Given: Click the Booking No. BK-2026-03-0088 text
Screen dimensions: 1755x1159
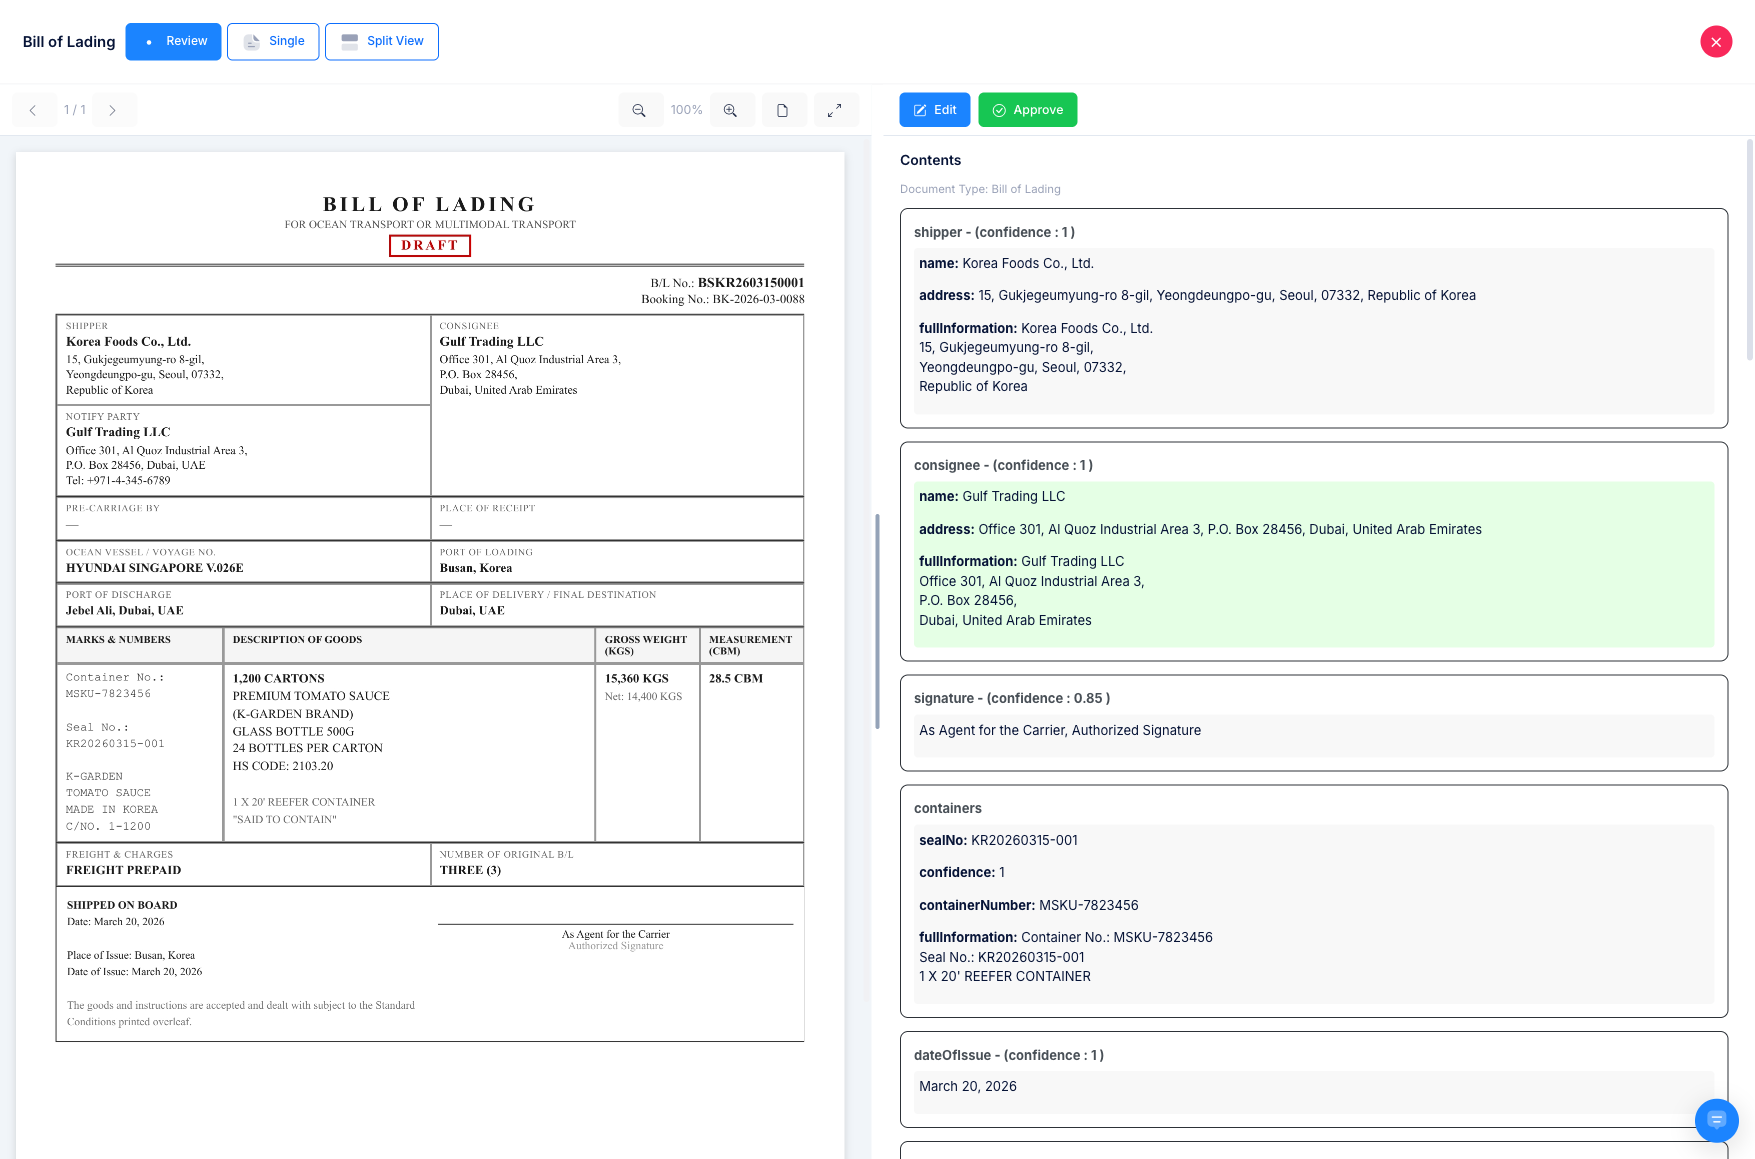Looking at the screenshot, I should [723, 299].
